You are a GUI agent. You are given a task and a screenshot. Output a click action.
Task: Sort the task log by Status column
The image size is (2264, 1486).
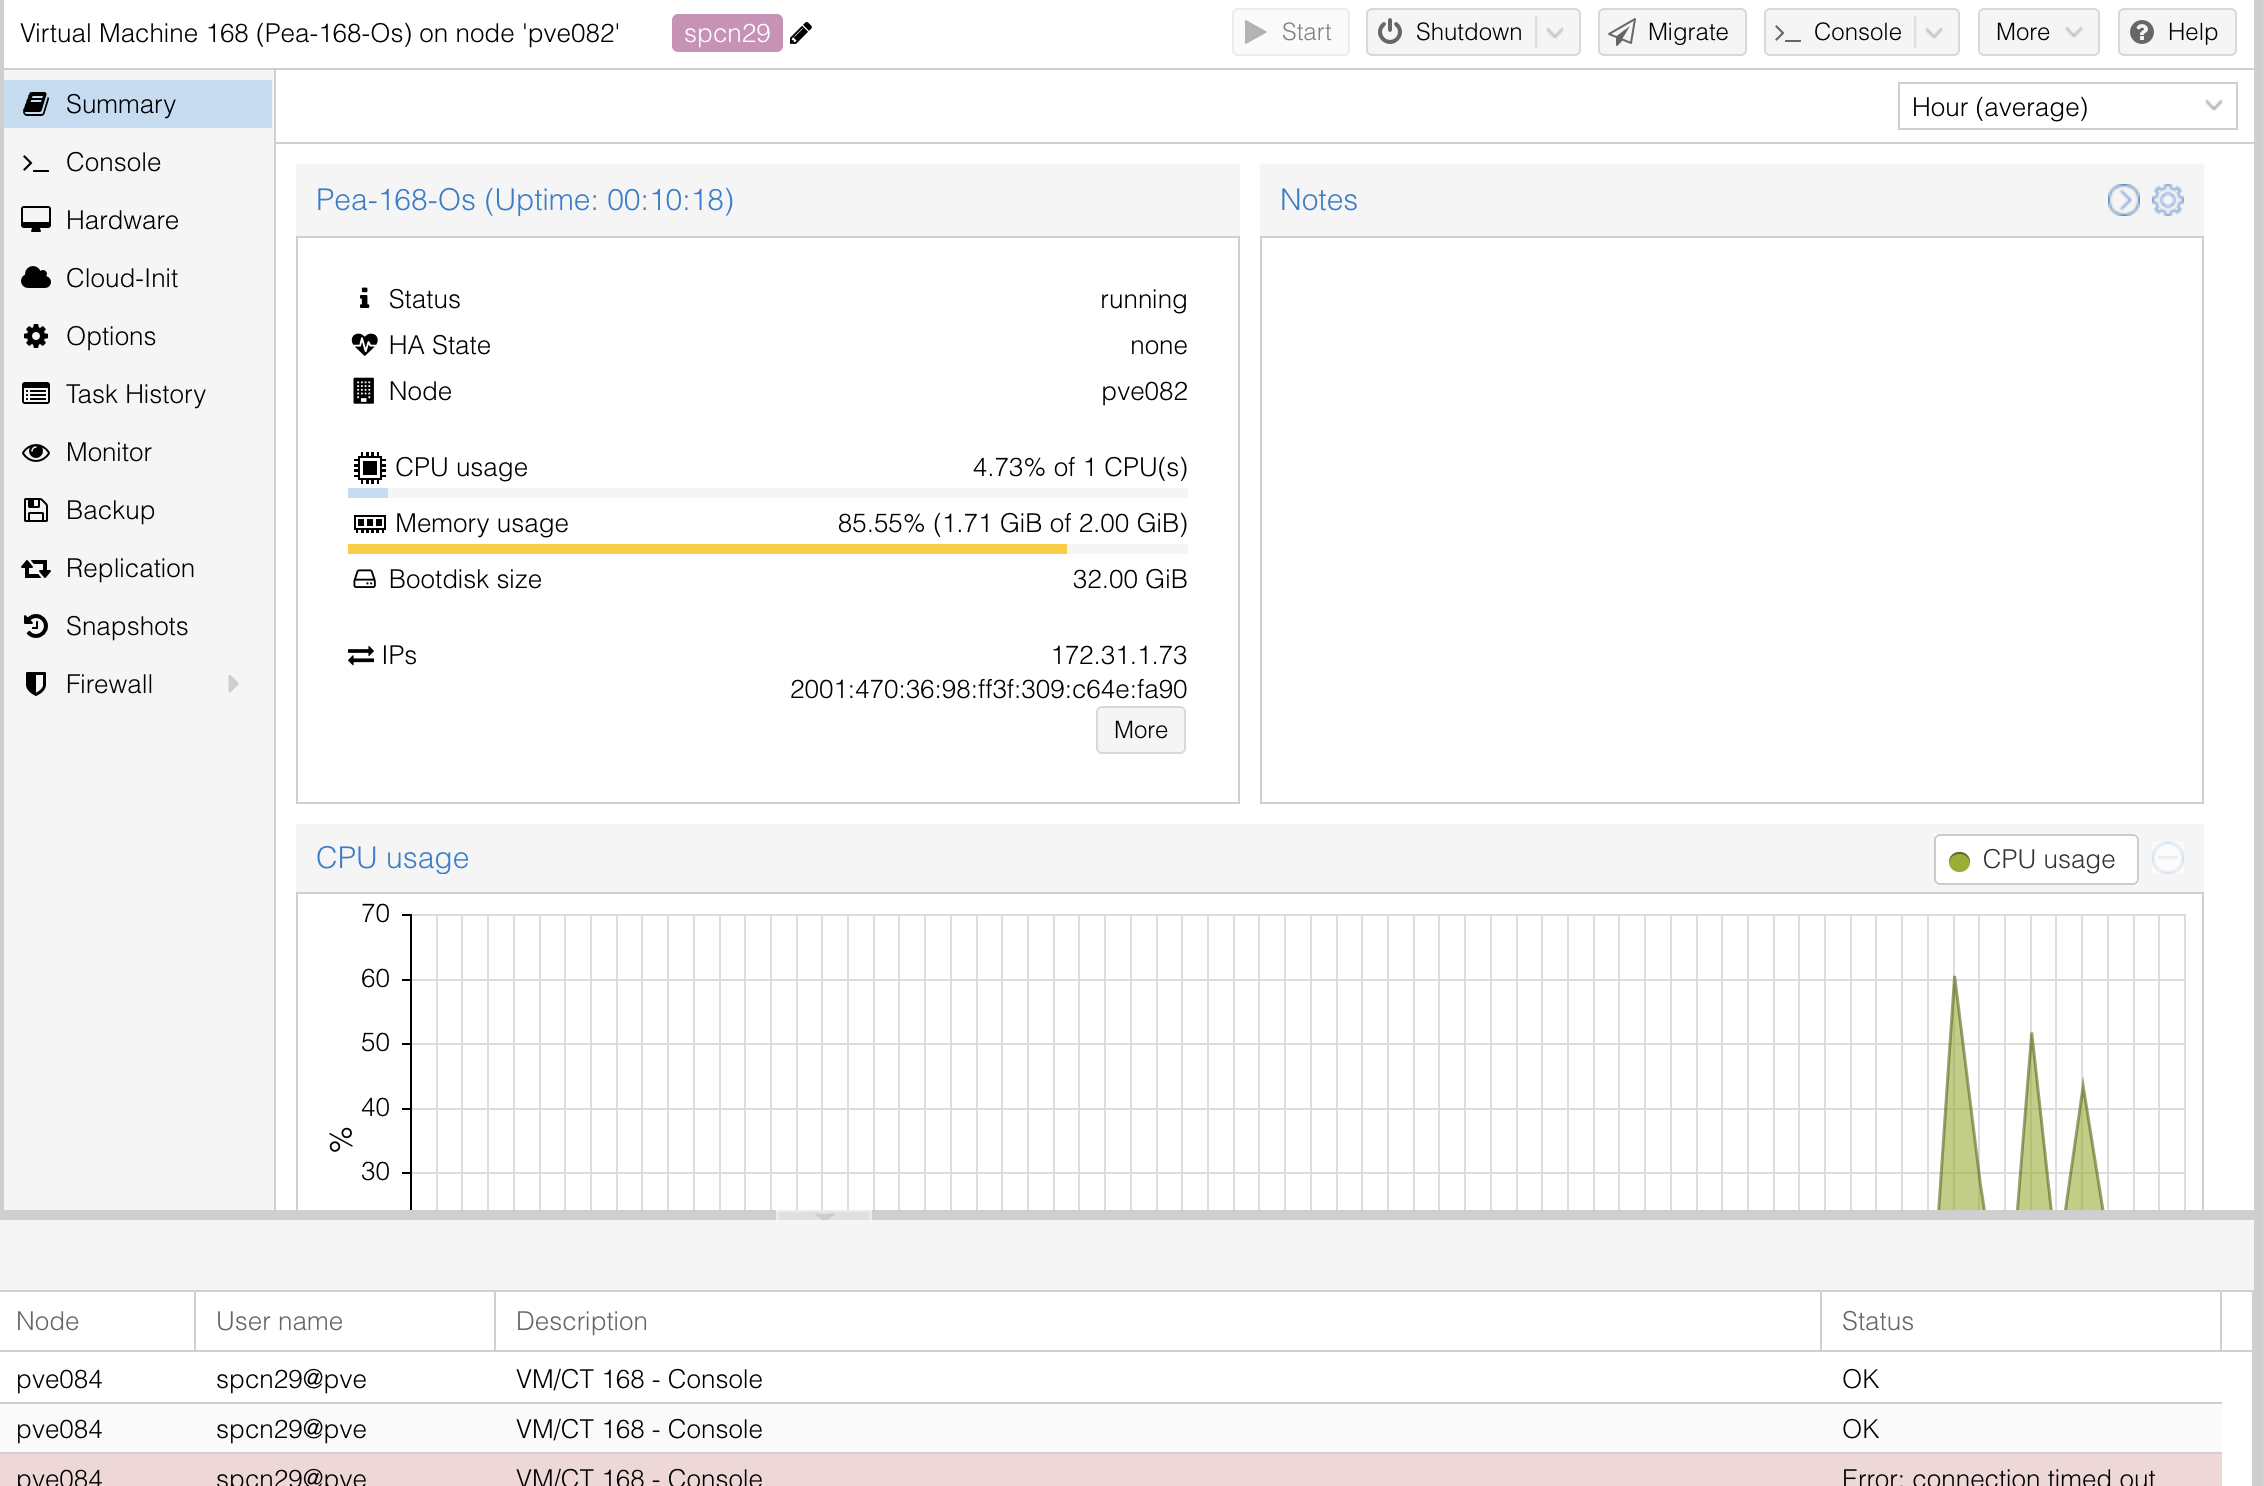(2021, 1321)
